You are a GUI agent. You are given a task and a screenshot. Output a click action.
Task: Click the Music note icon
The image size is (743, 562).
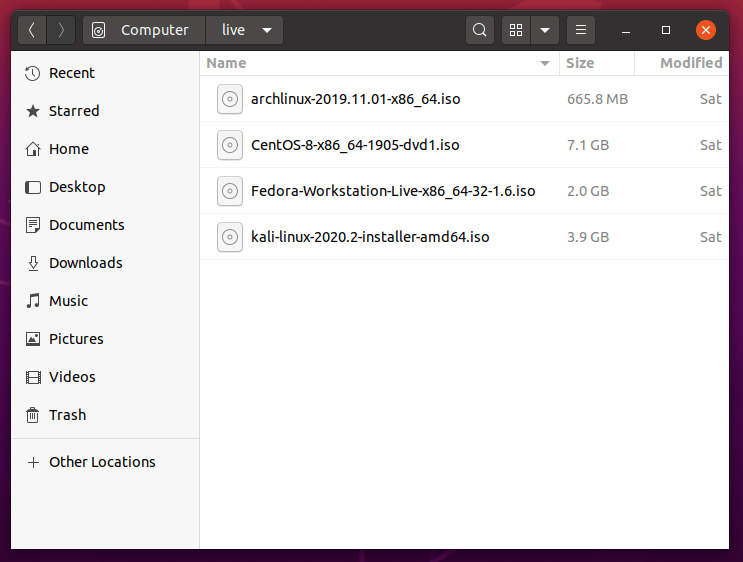(x=33, y=301)
